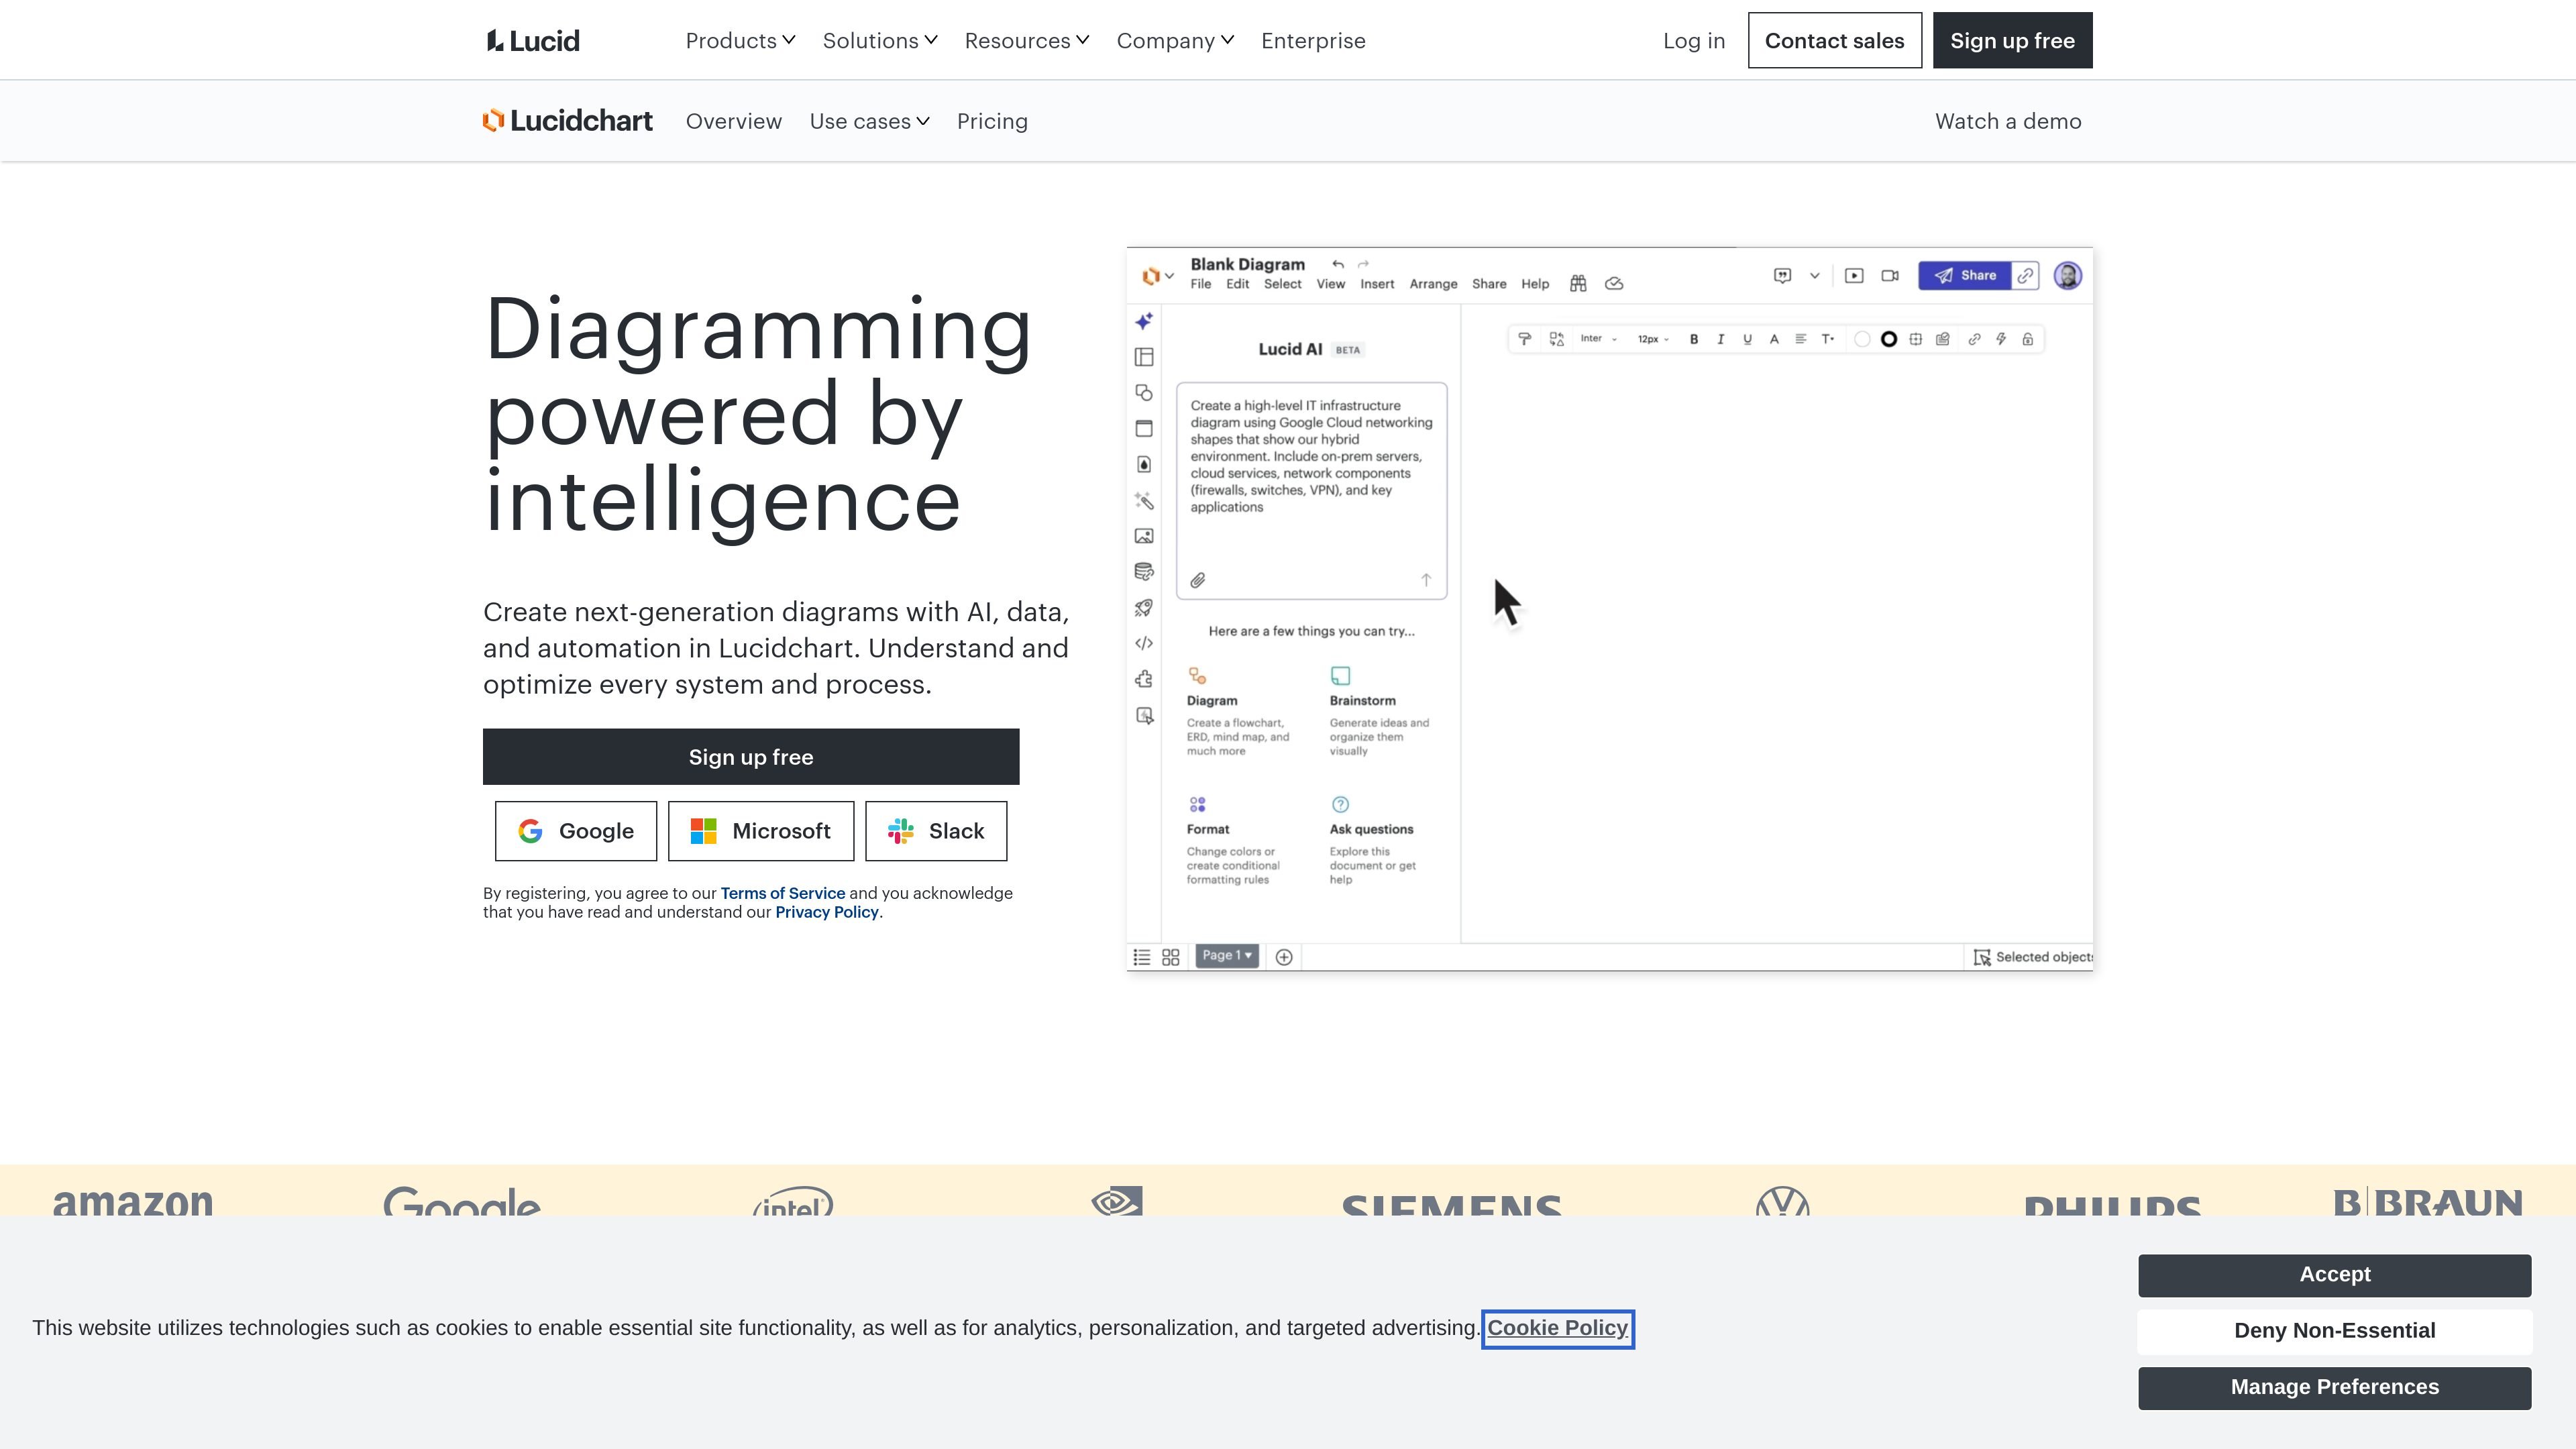2576x1449 pixels.
Task: Click the lightning bolt action icon
Action: [x=2001, y=339]
